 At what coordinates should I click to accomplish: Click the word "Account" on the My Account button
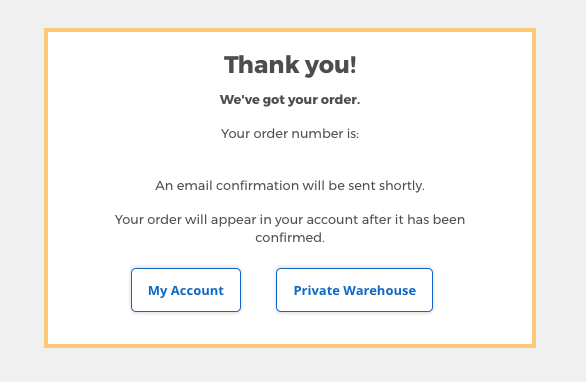point(197,290)
